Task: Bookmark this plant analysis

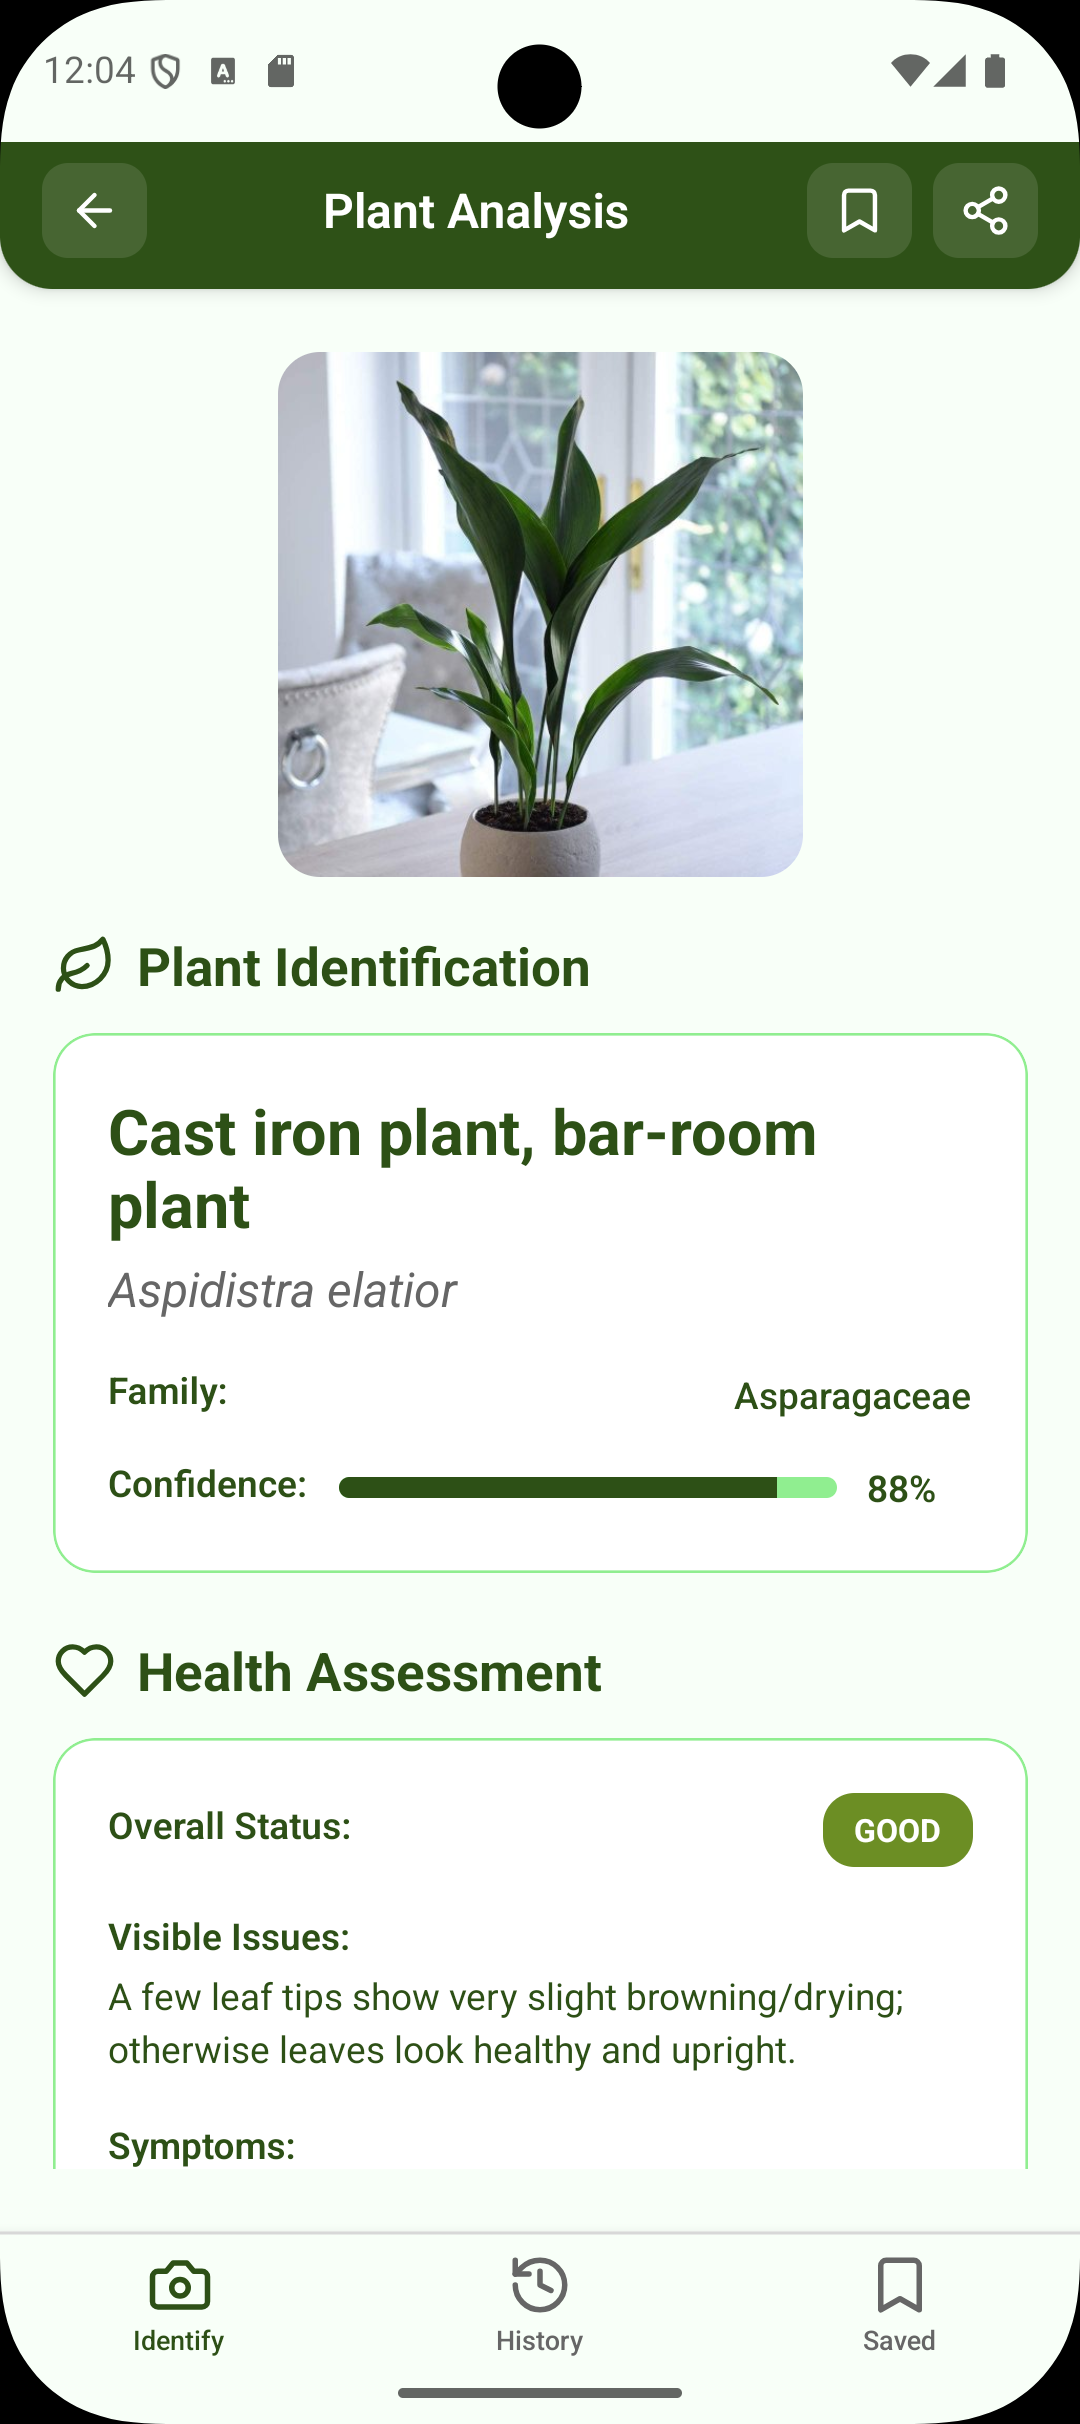Action: [859, 211]
